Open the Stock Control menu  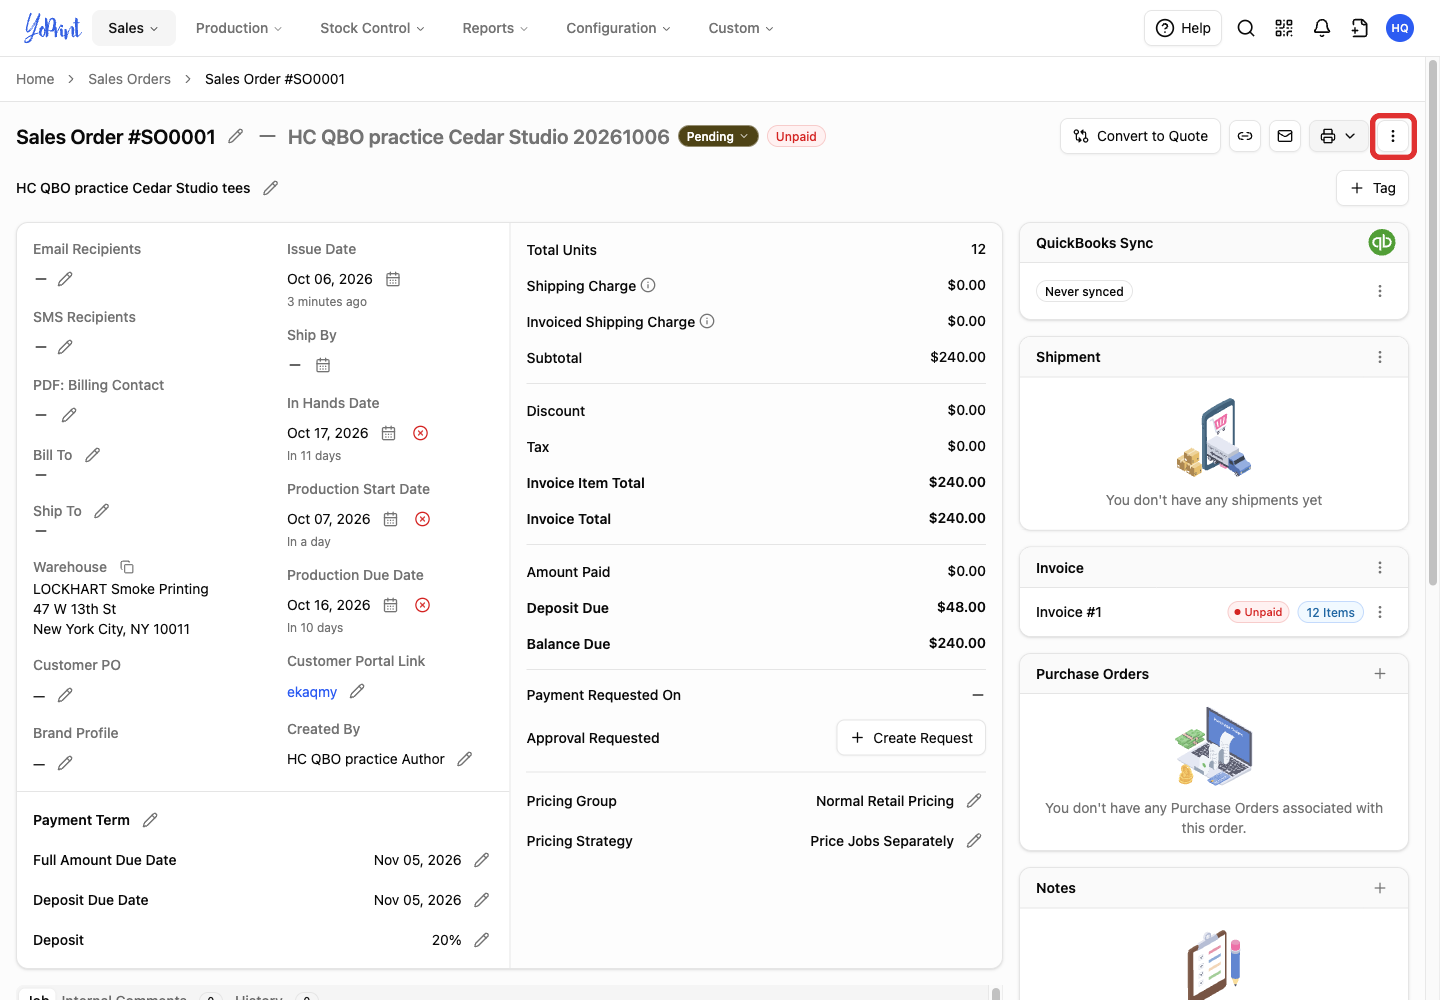coord(372,28)
